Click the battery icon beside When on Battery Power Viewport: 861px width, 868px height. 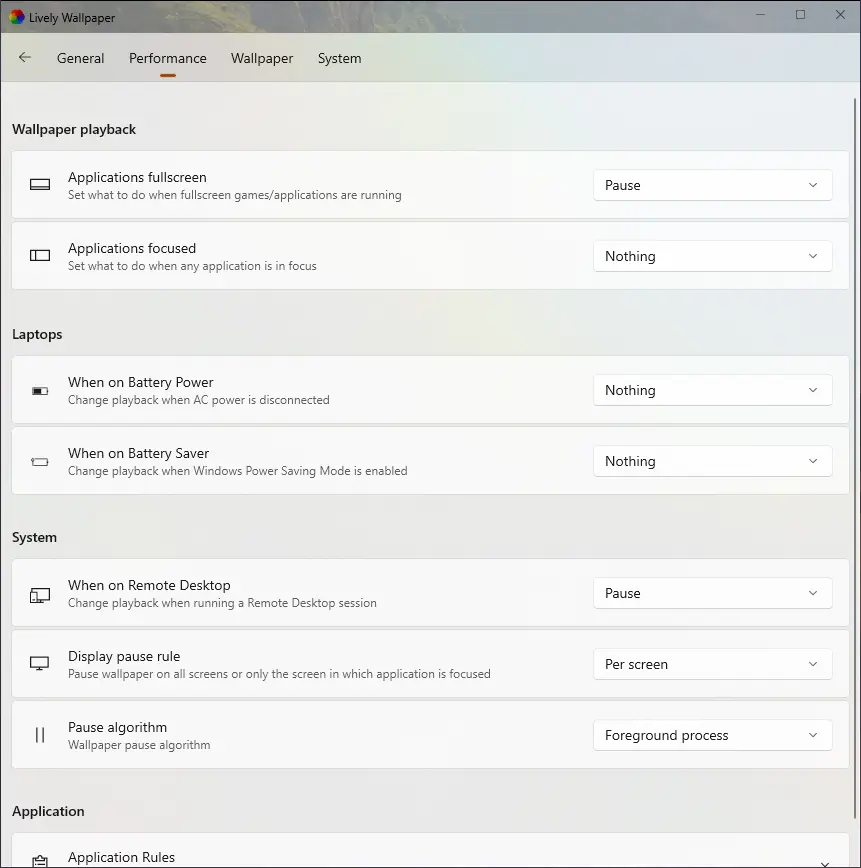pos(39,390)
